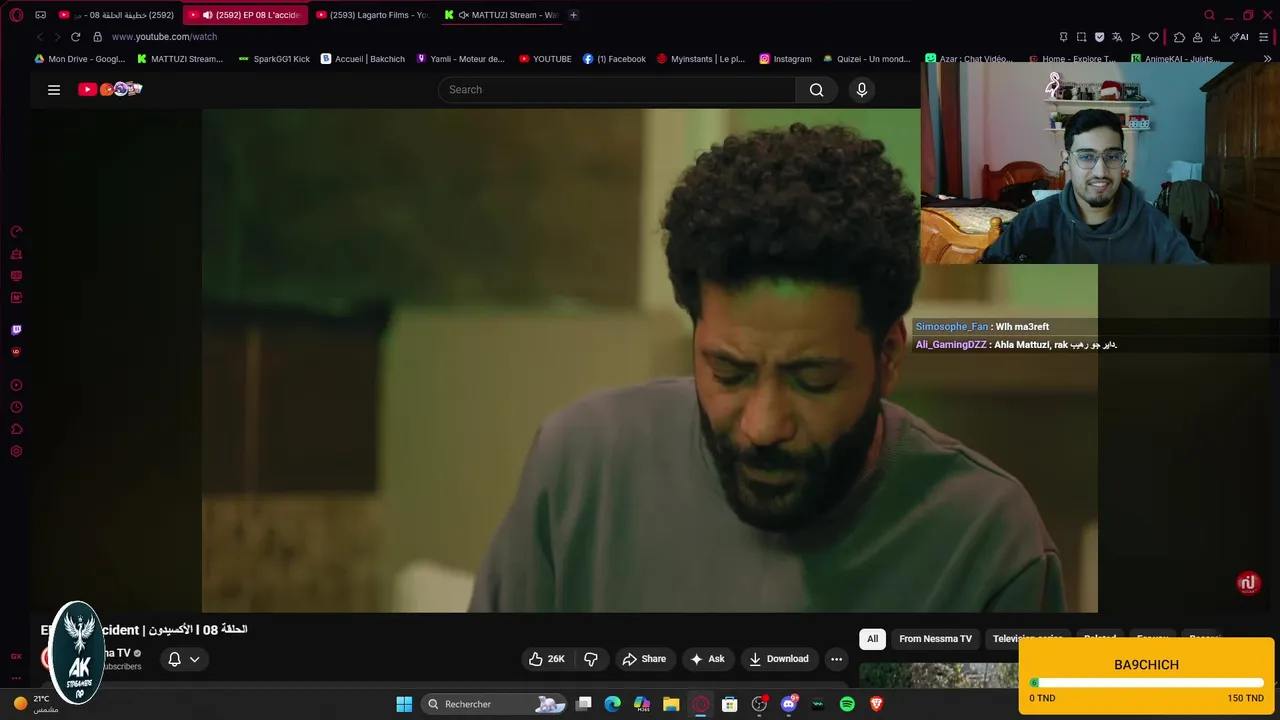Dislike the video with thumbs down

coord(591,659)
